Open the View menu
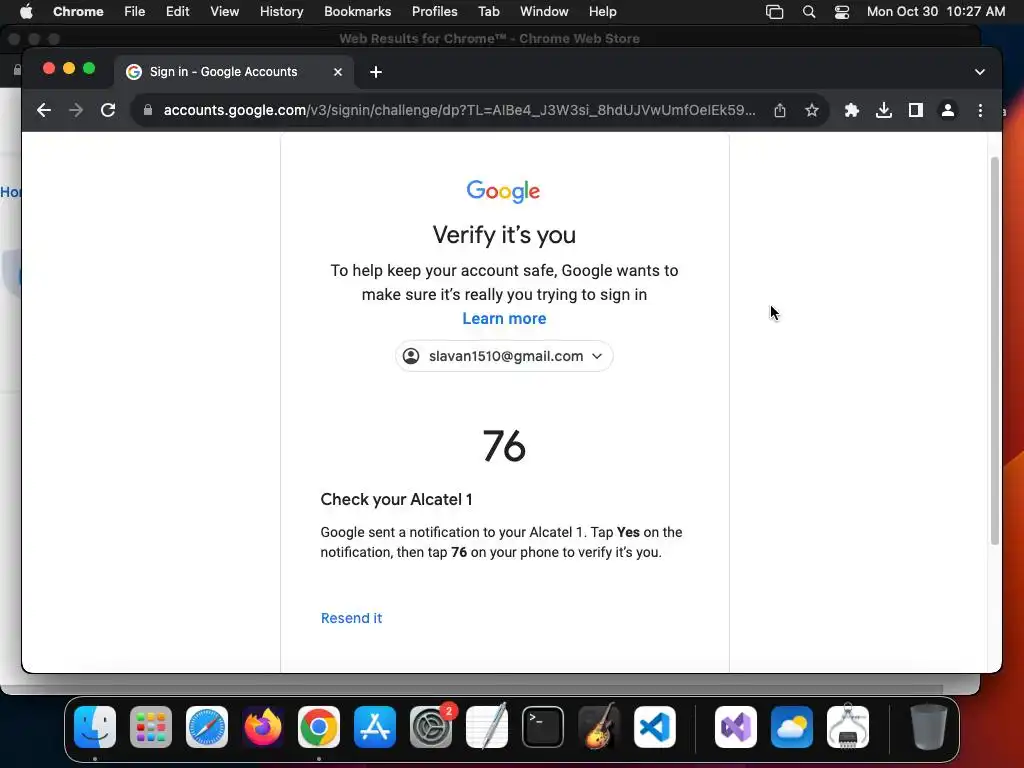The height and width of the screenshot is (768, 1024). point(224,12)
